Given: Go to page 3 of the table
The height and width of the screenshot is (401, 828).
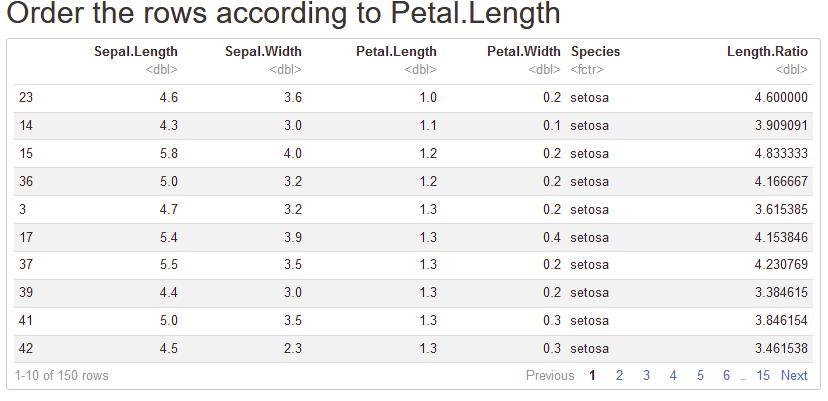Looking at the screenshot, I should 646,376.
